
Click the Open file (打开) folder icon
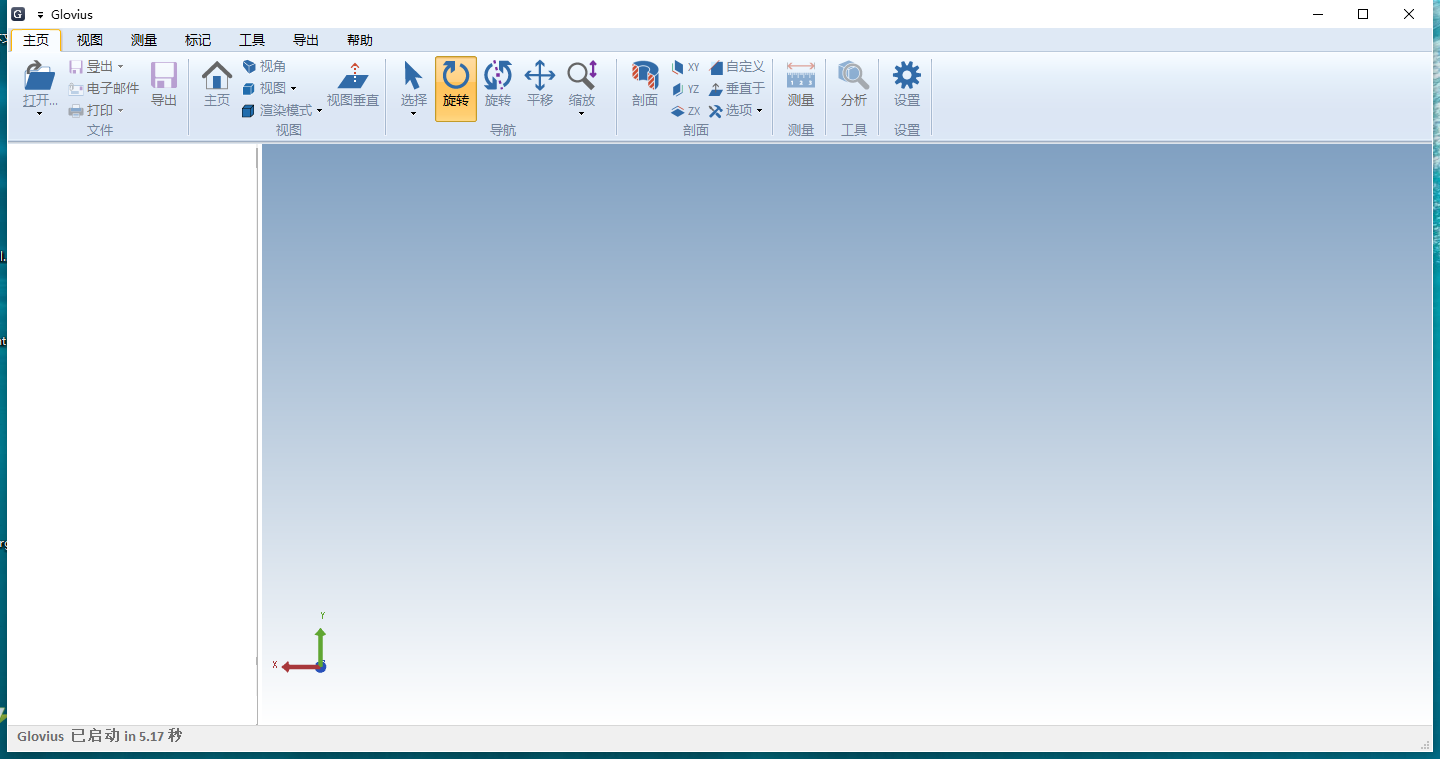point(40,77)
